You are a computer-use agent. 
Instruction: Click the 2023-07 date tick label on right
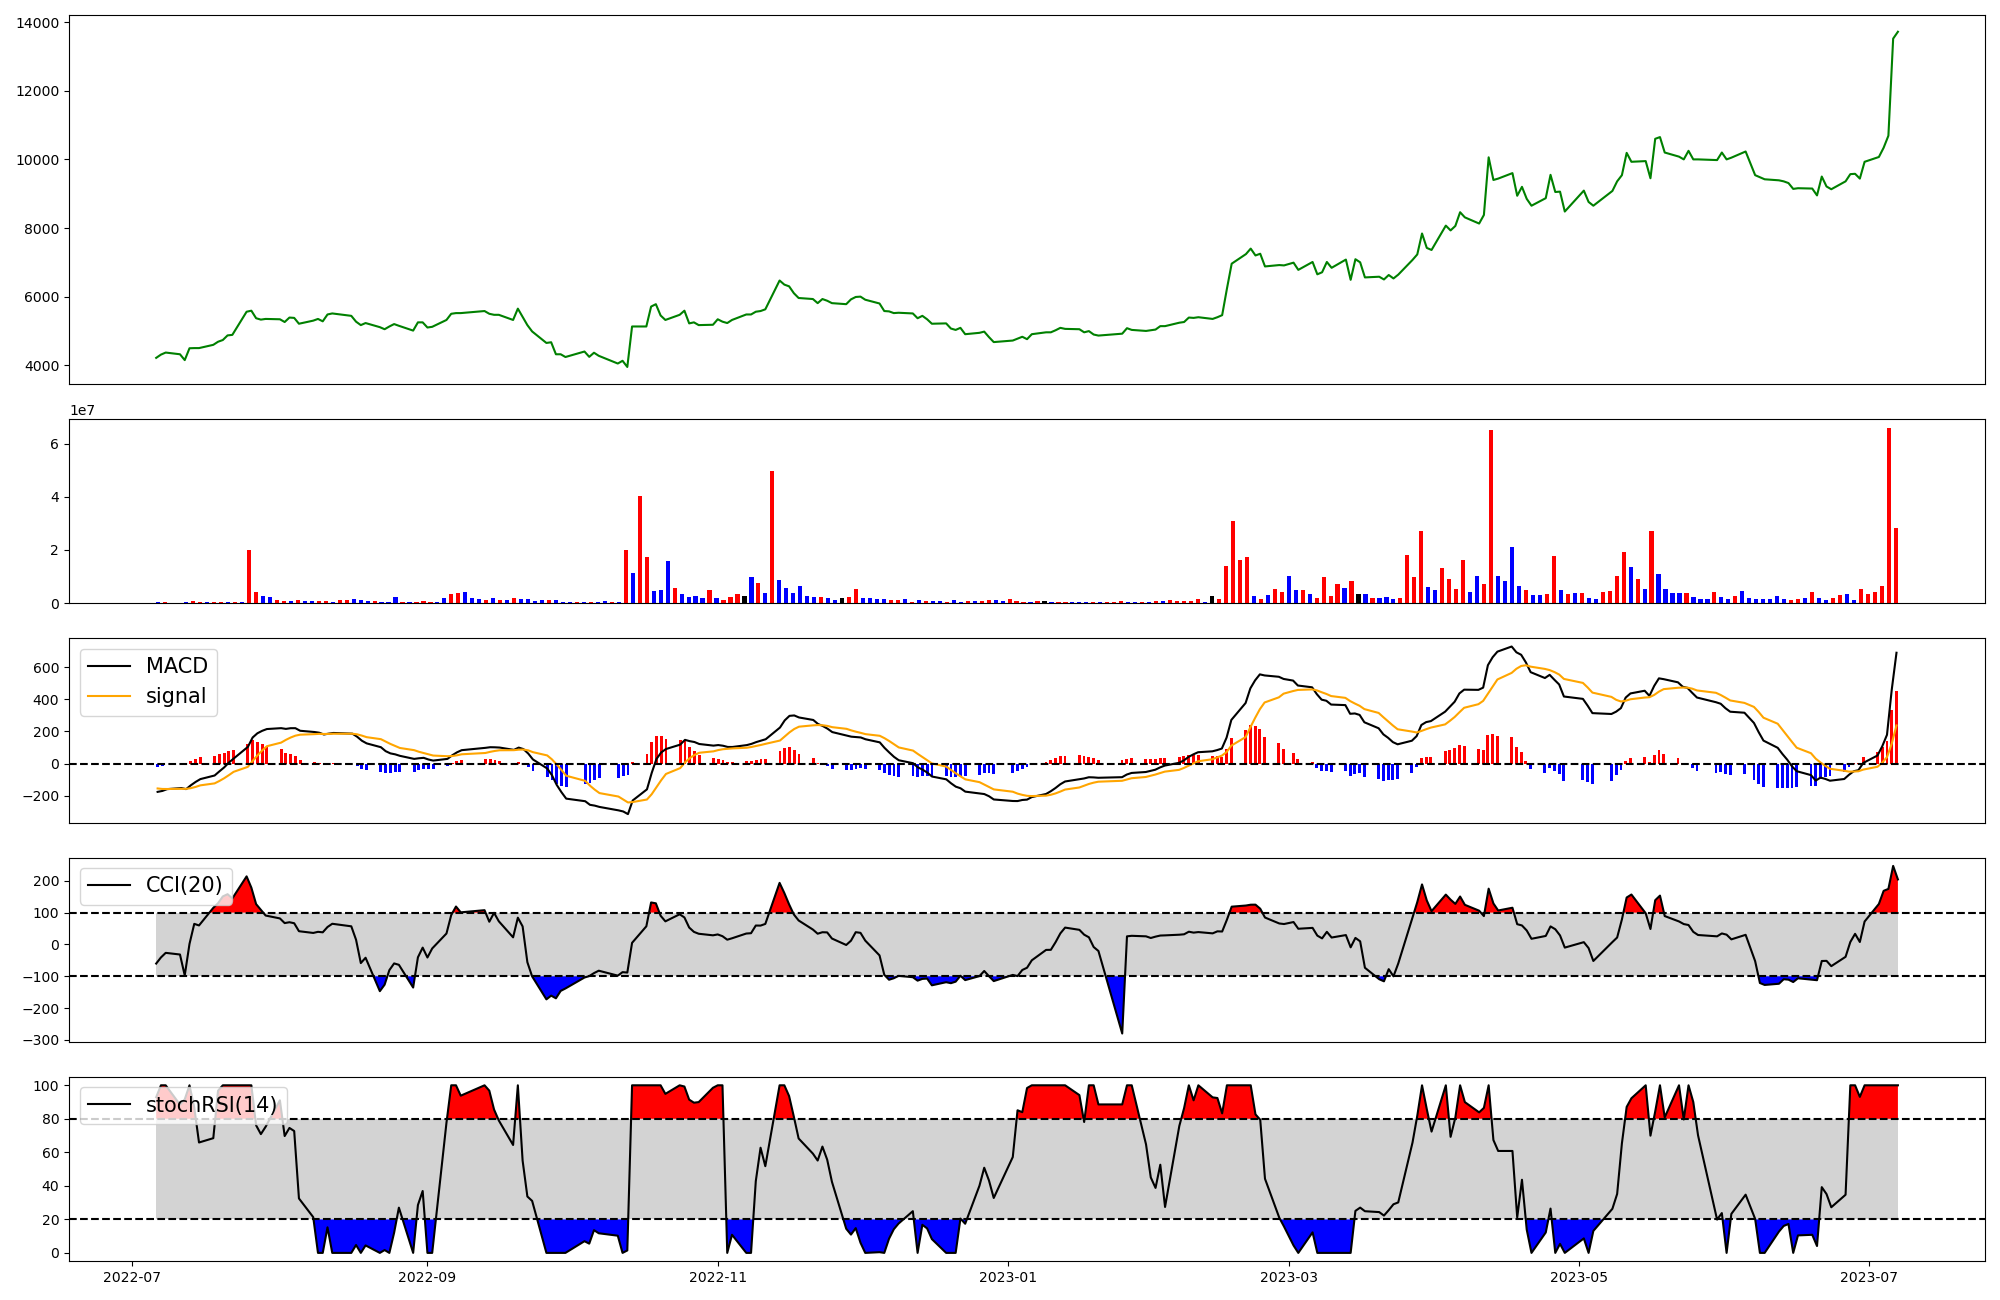coord(1870,1277)
